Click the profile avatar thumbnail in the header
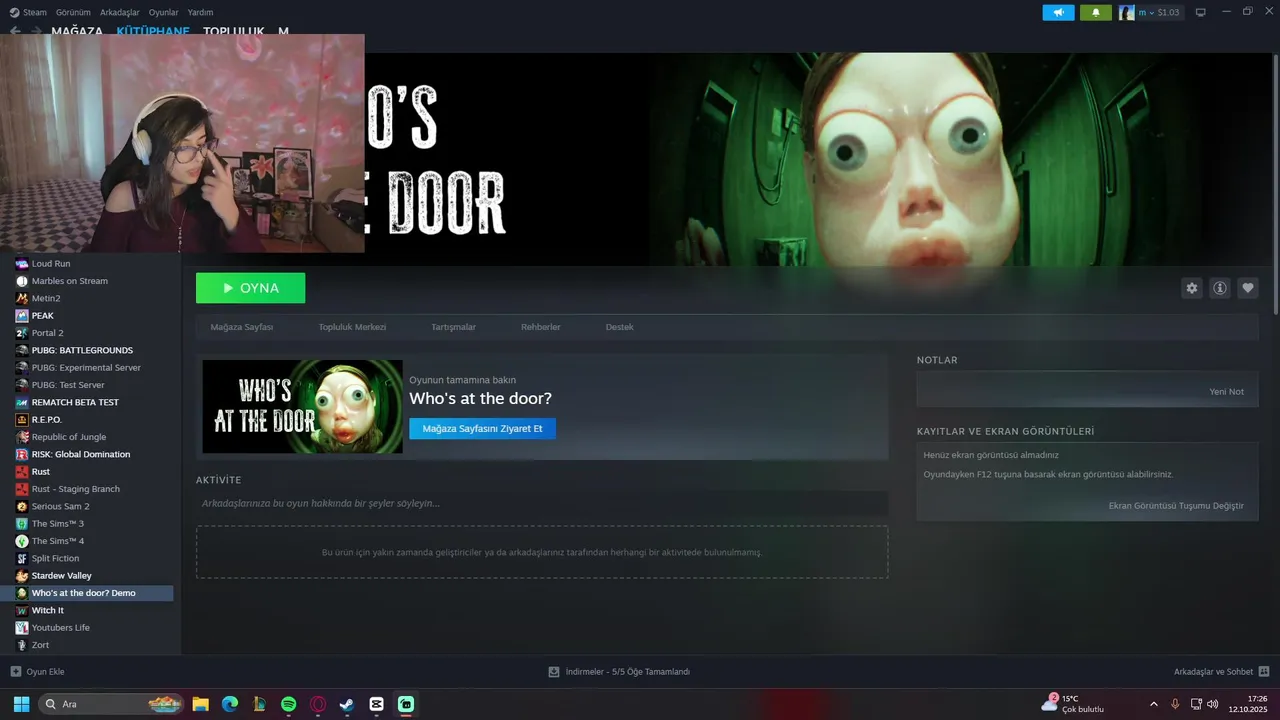 pos(1127,12)
